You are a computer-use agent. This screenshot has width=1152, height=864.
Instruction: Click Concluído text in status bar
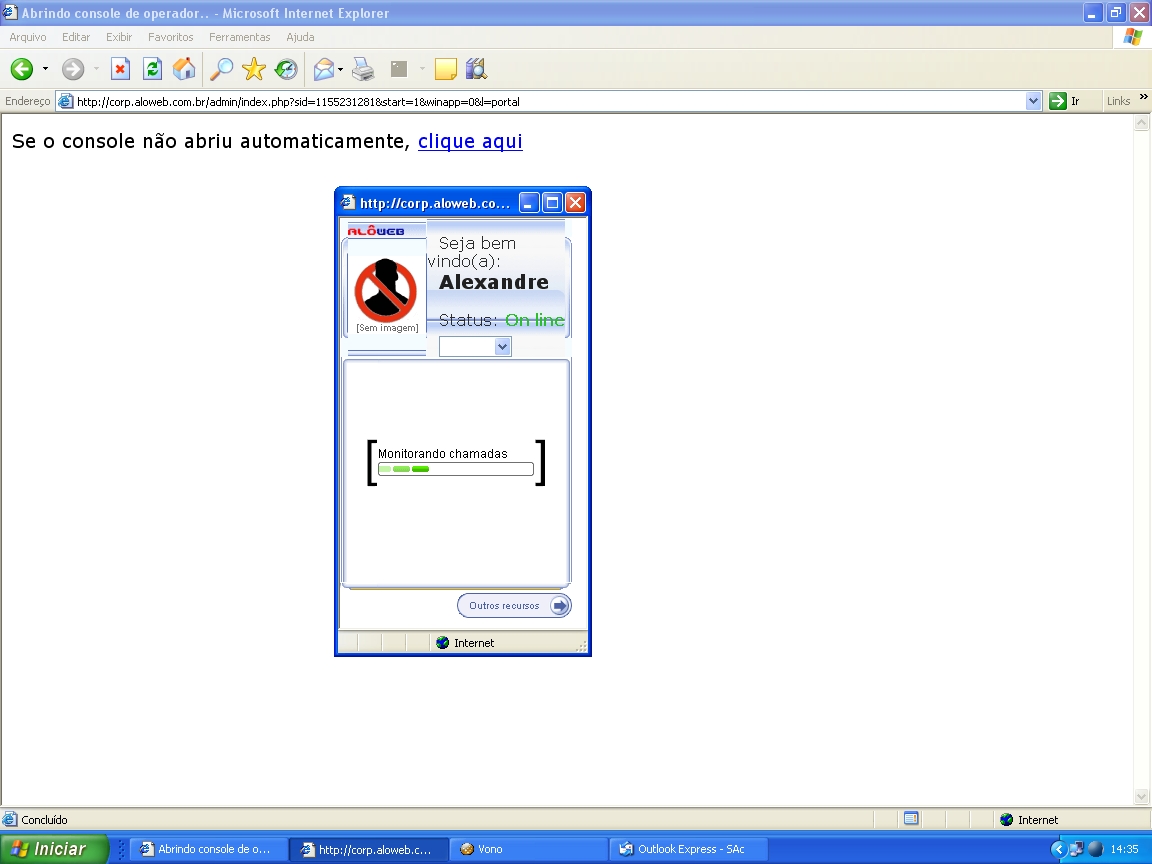44,820
